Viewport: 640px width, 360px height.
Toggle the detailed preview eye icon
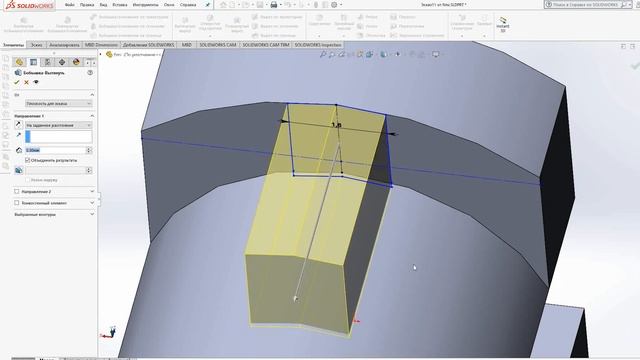(36, 82)
